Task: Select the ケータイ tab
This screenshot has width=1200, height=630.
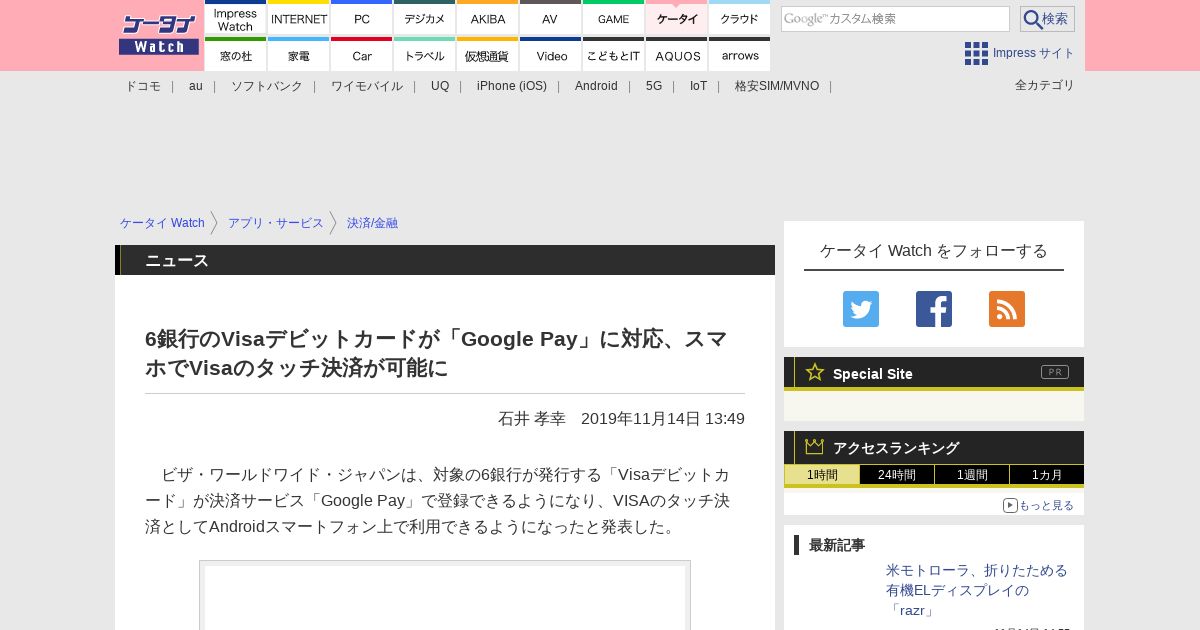Action: [677, 18]
